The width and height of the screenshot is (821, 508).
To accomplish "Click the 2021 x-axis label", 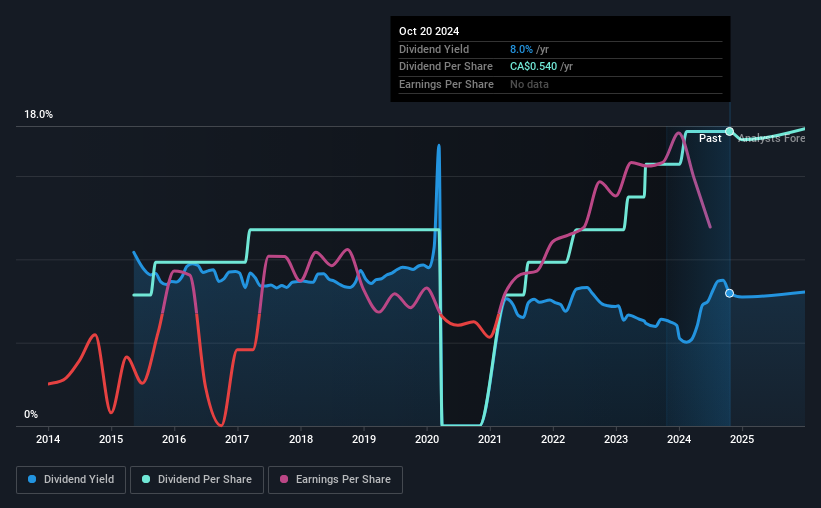I will [x=490, y=439].
